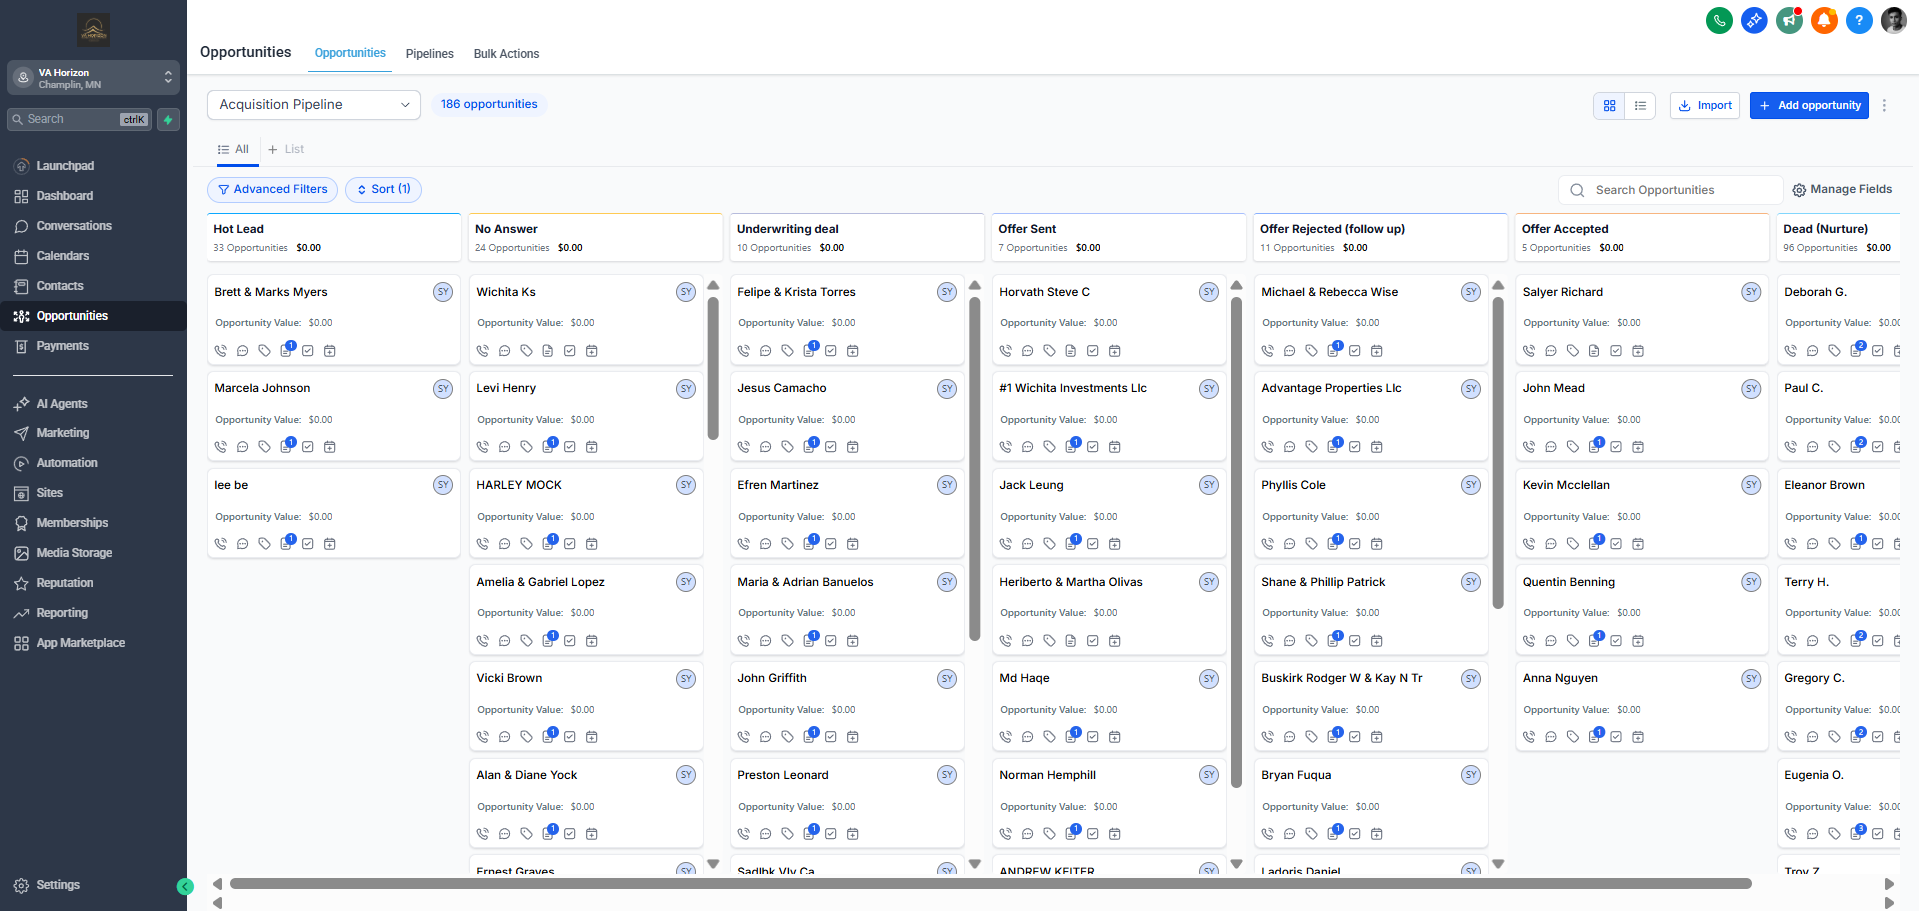Switch to the Pipelines tab
The image size is (1919, 911).
coord(429,54)
